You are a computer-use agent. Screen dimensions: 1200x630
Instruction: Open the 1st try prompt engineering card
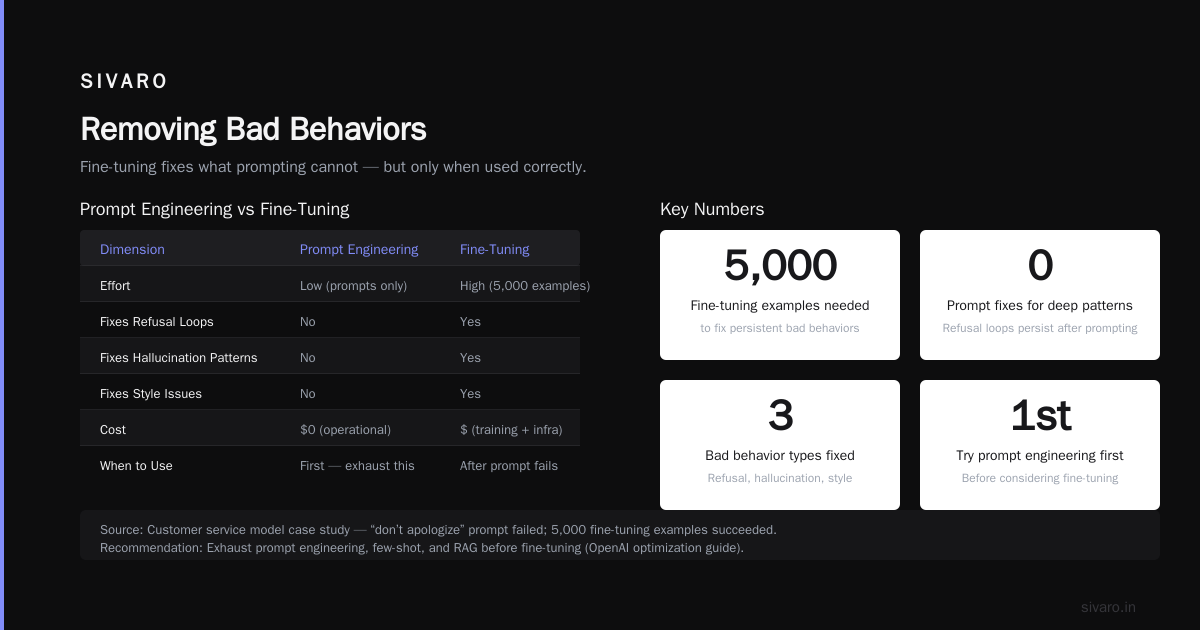(x=1040, y=445)
